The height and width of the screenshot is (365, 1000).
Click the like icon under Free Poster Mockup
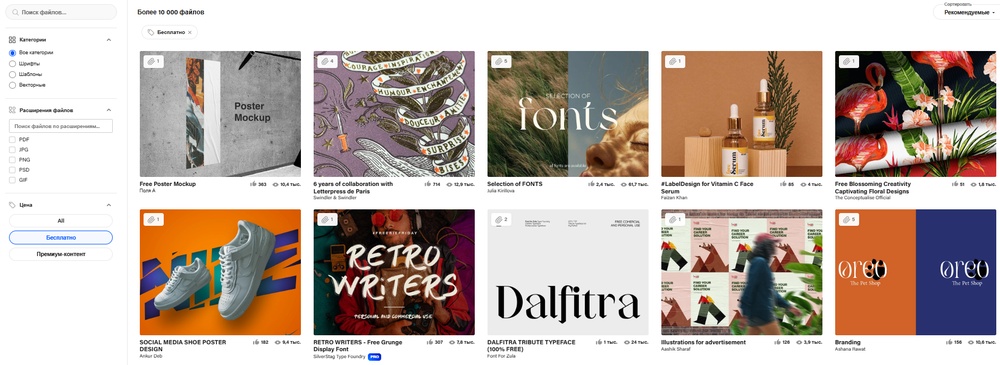[254, 184]
